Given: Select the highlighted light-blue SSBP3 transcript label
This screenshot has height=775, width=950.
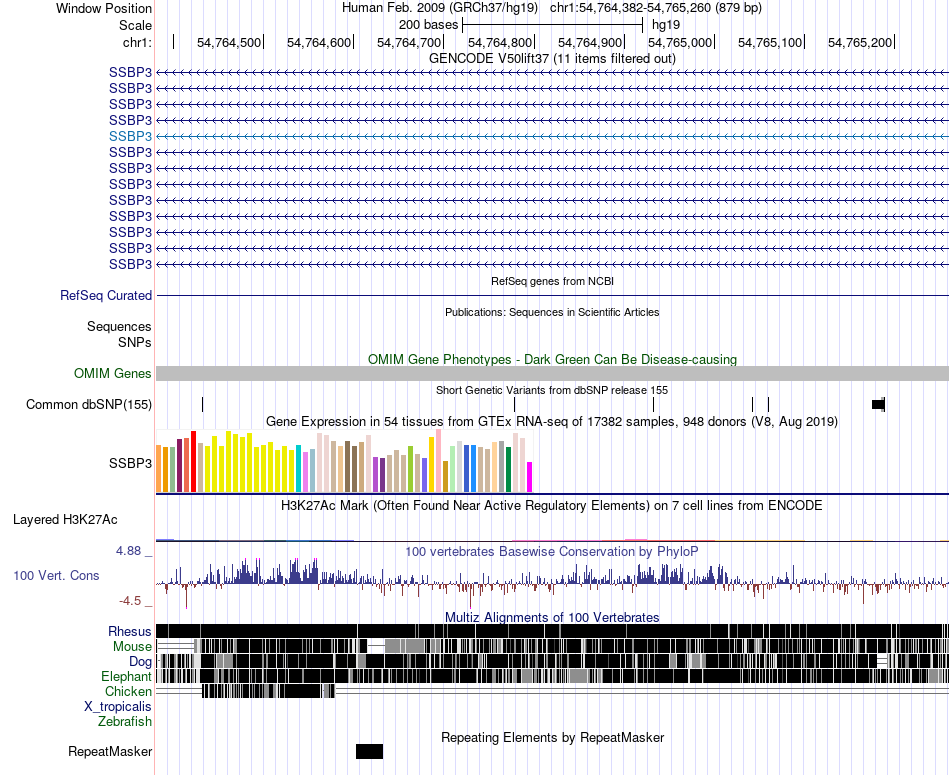Looking at the screenshot, I should 130,136.
